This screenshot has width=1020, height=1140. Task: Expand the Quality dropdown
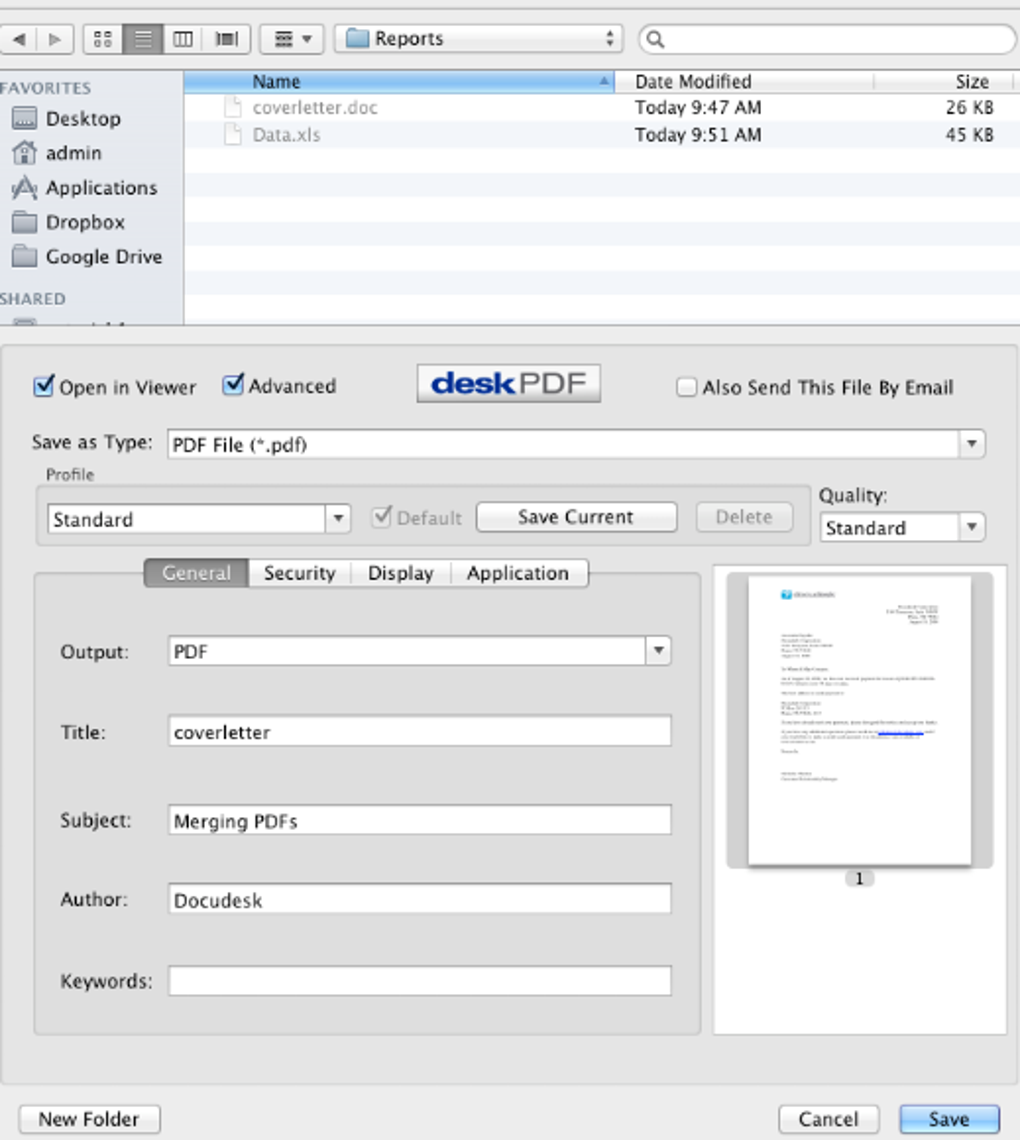tap(971, 527)
